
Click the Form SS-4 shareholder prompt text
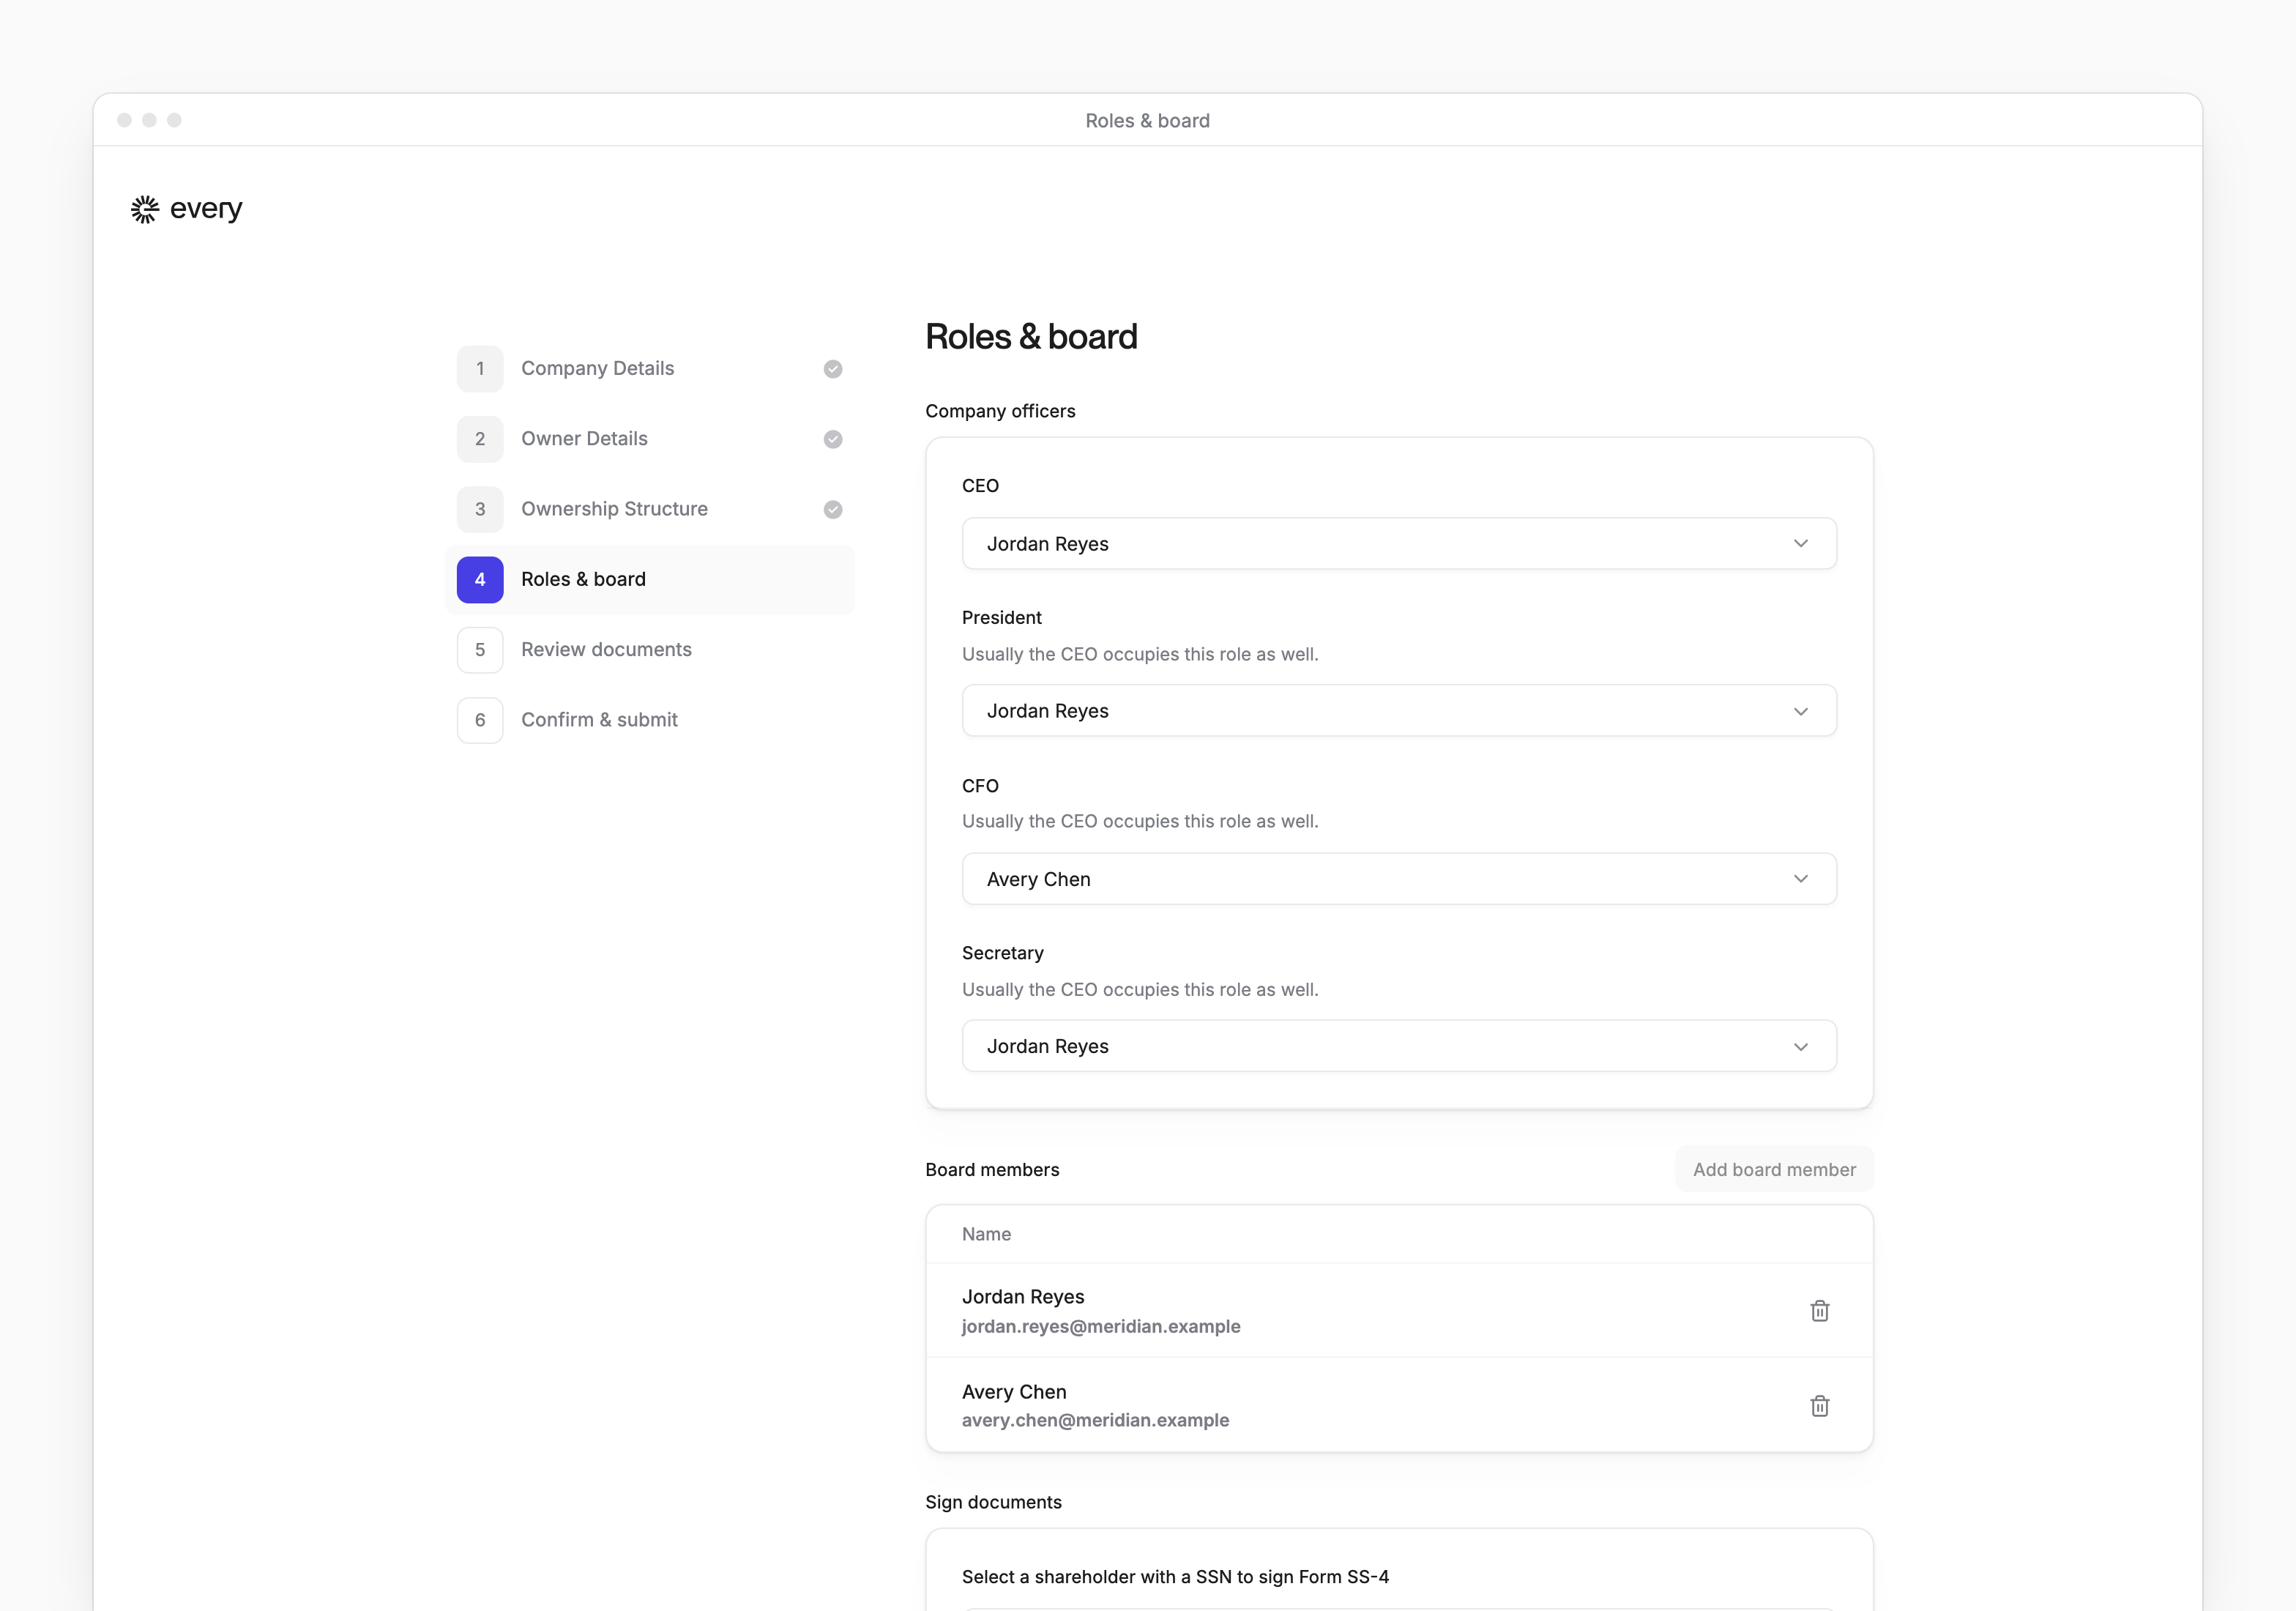pyautogui.click(x=1175, y=1577)
